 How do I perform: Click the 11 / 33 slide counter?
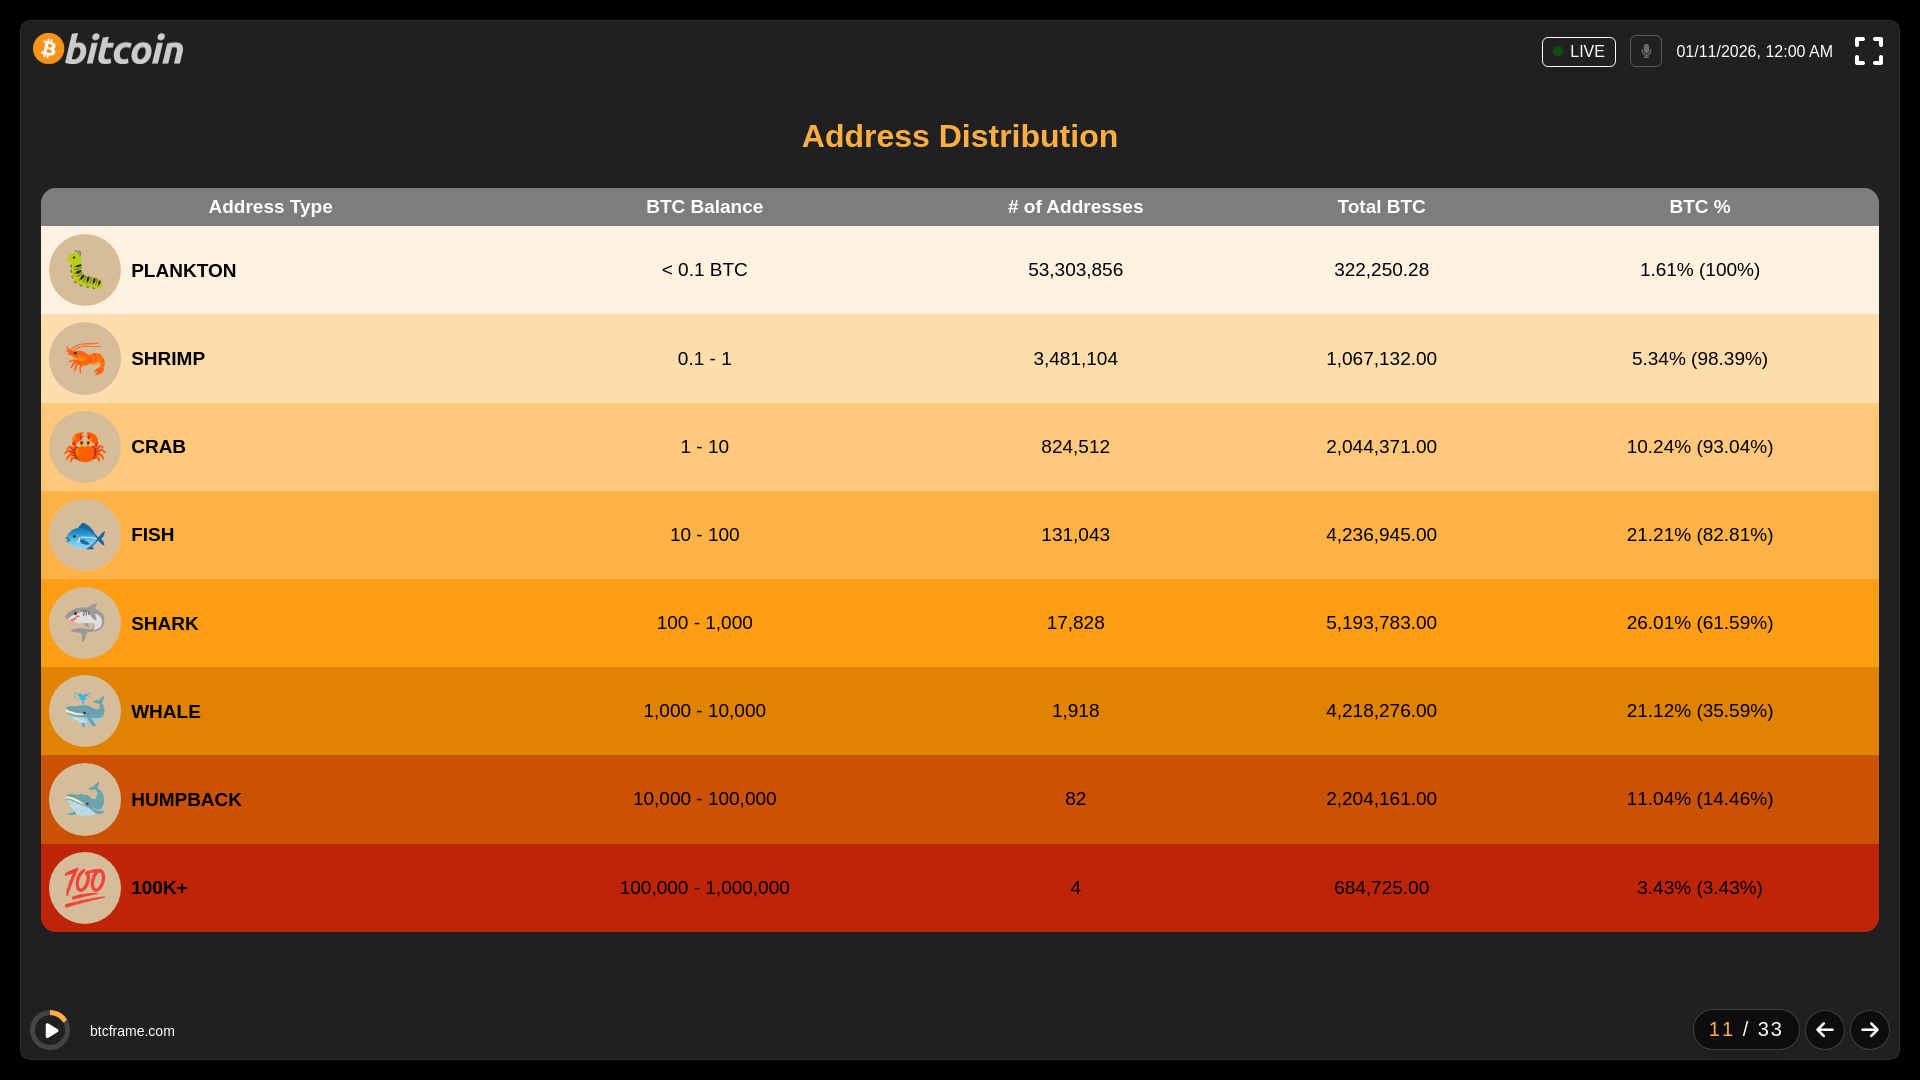click(1745, 1030)
